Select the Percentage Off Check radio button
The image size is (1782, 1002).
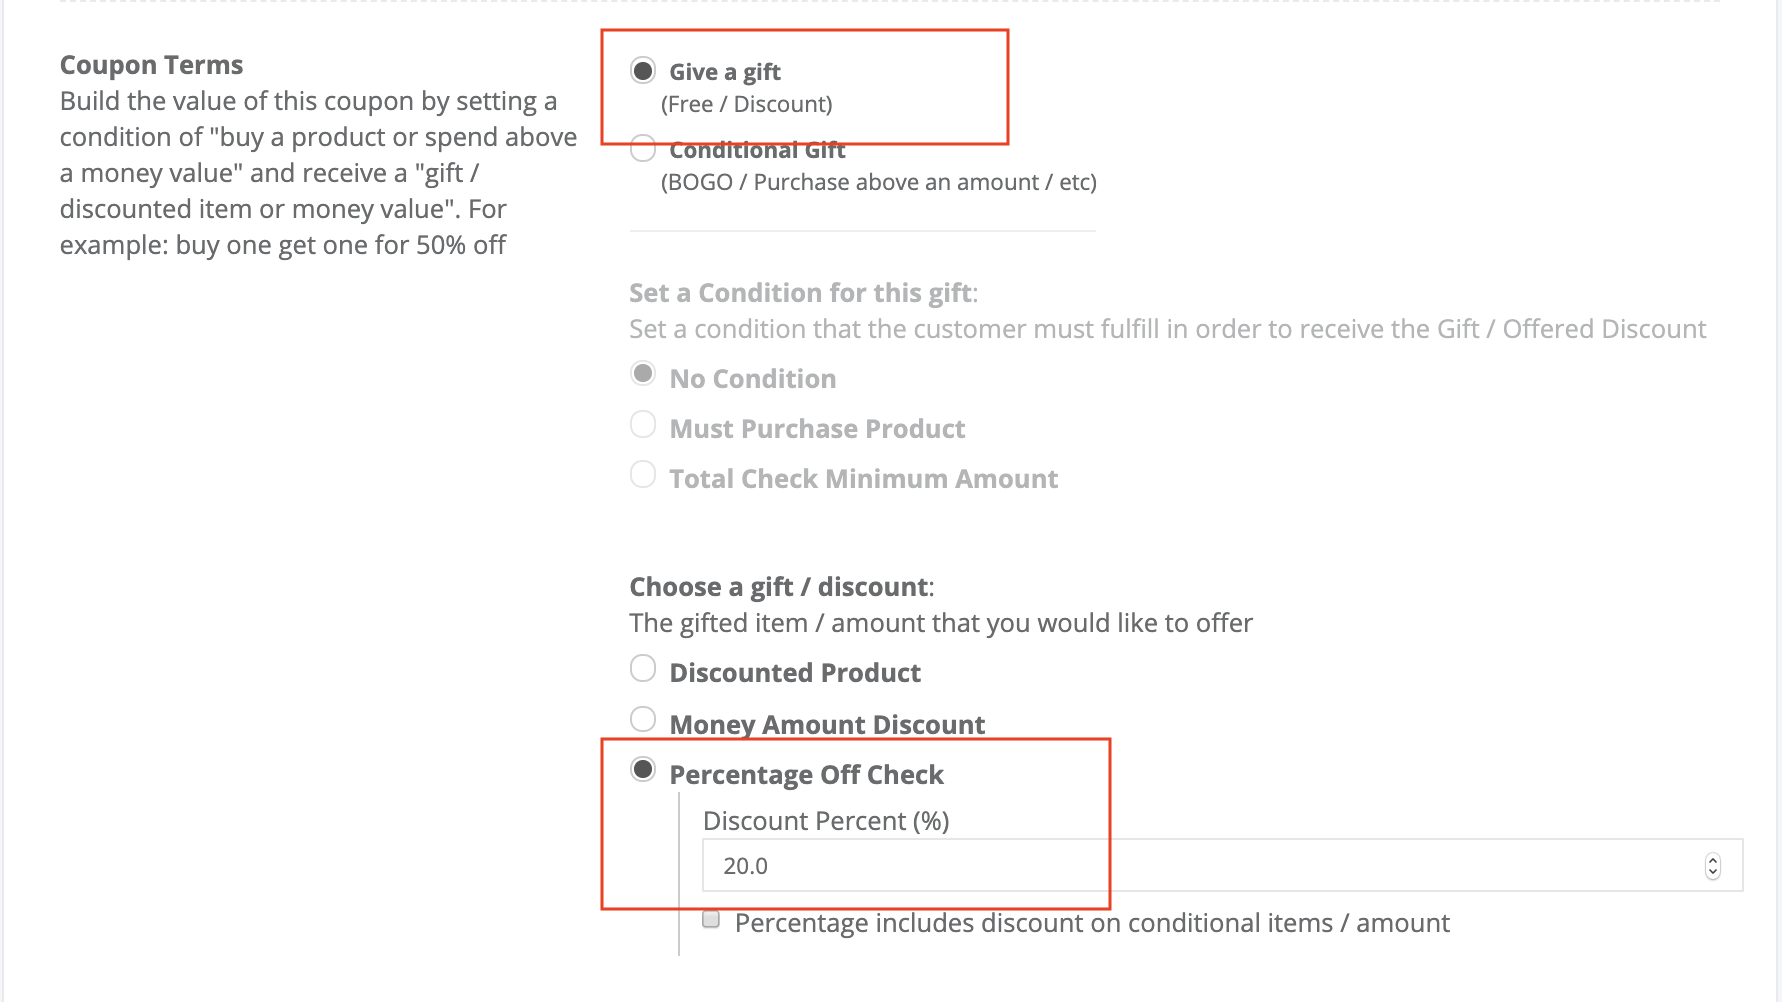click(x=643, y=770)
